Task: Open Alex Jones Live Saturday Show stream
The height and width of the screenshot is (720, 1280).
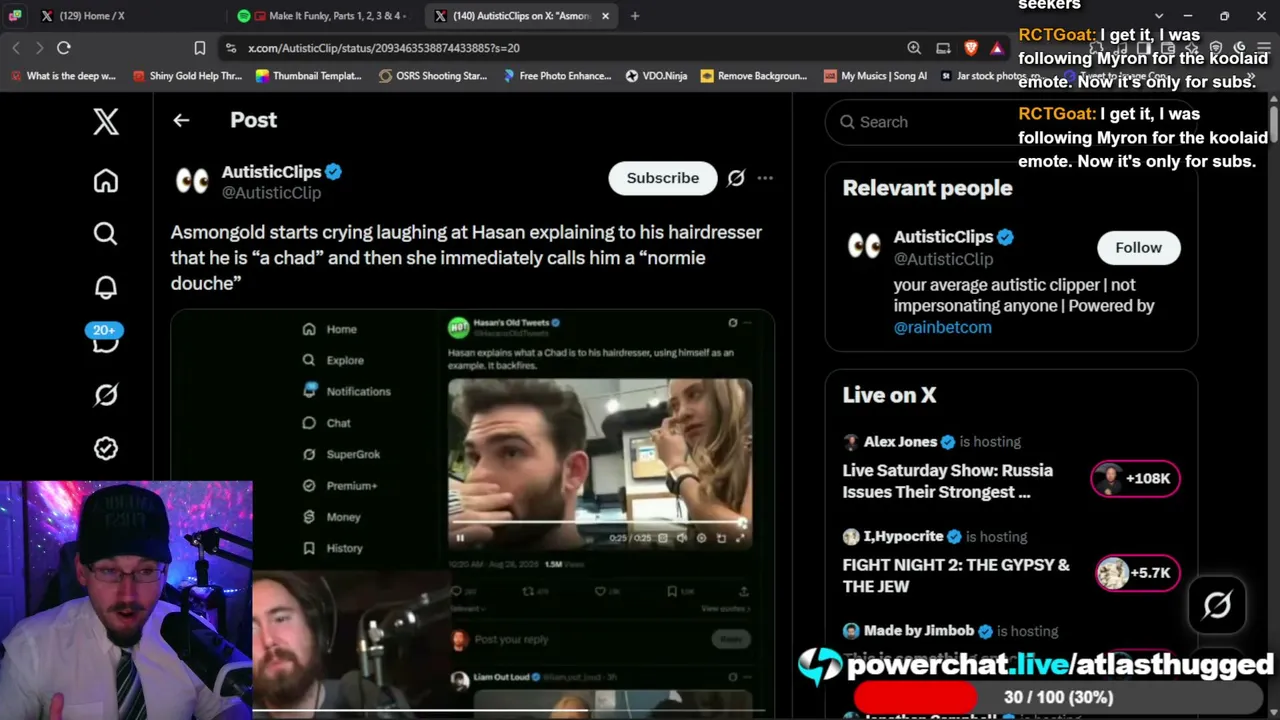Action: coord(947,481)
